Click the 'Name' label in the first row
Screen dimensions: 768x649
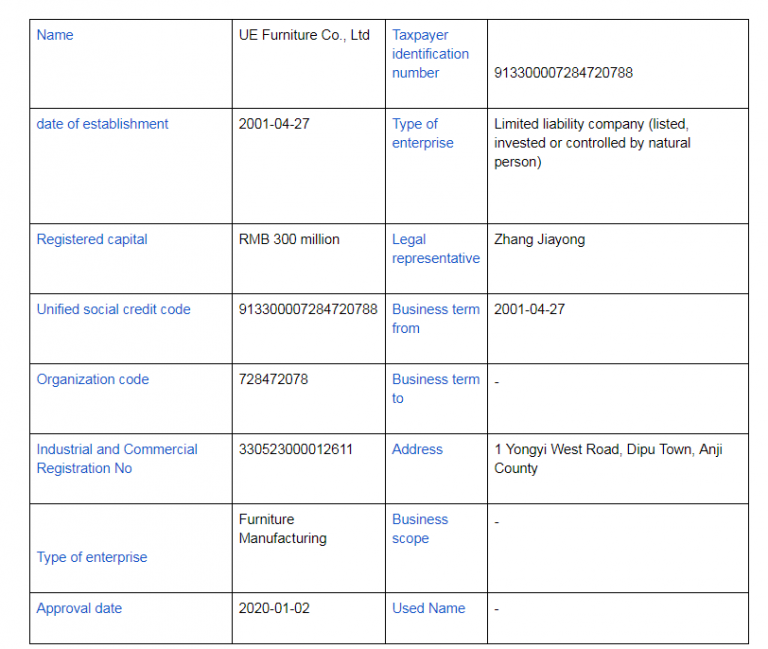coord(55,35)
